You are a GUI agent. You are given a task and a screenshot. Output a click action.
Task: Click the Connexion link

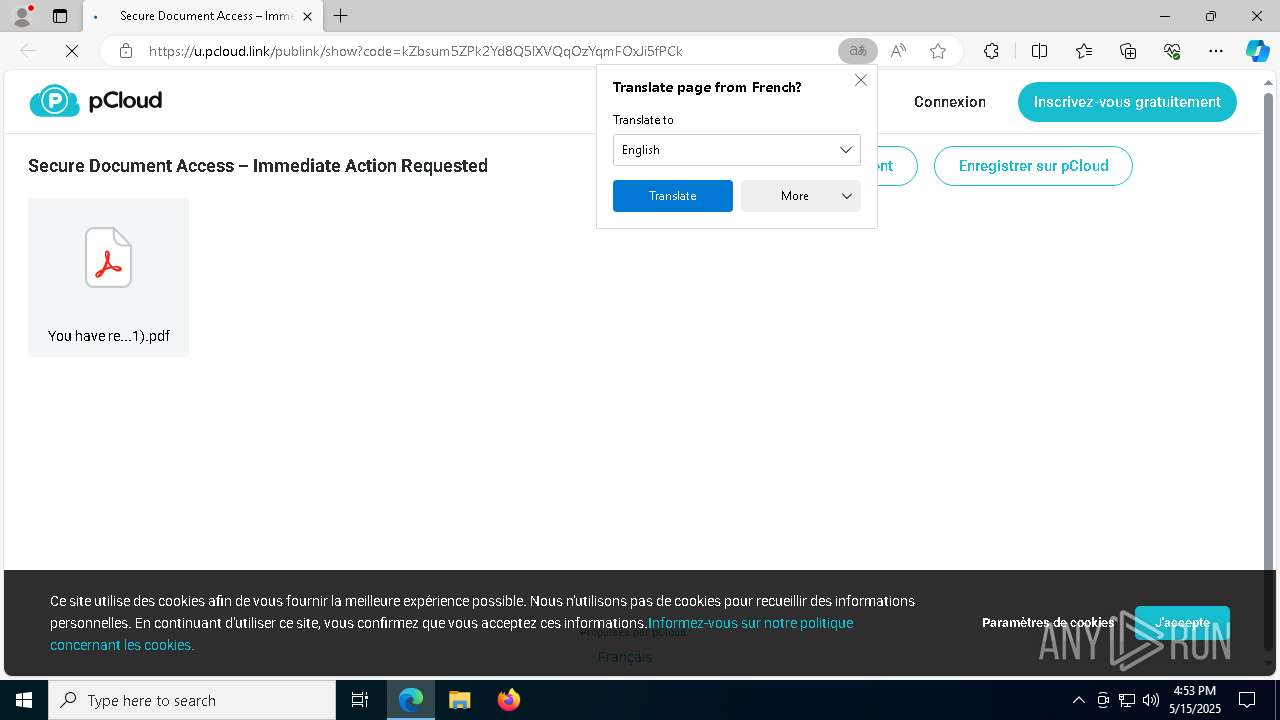click(950, 102)
